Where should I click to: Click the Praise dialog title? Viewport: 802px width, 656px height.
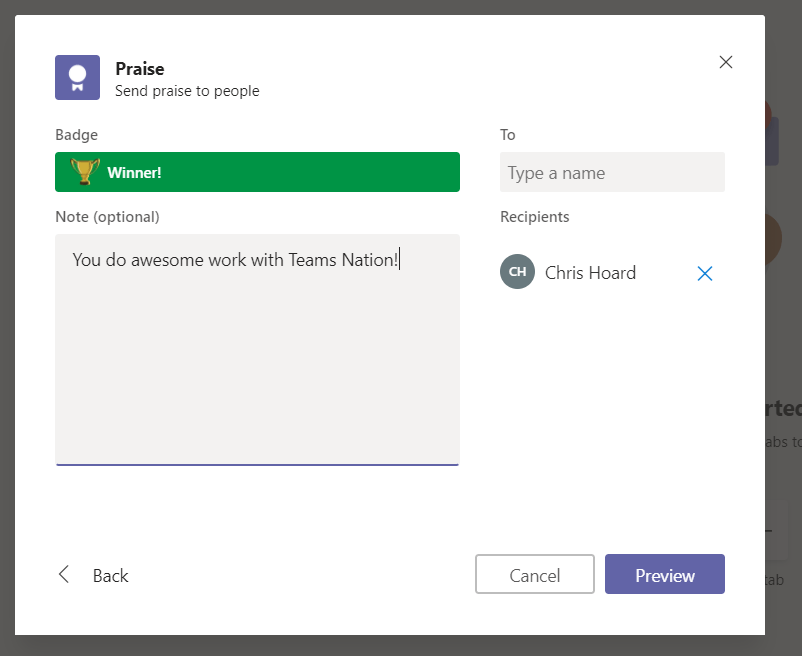click(140, 68)
